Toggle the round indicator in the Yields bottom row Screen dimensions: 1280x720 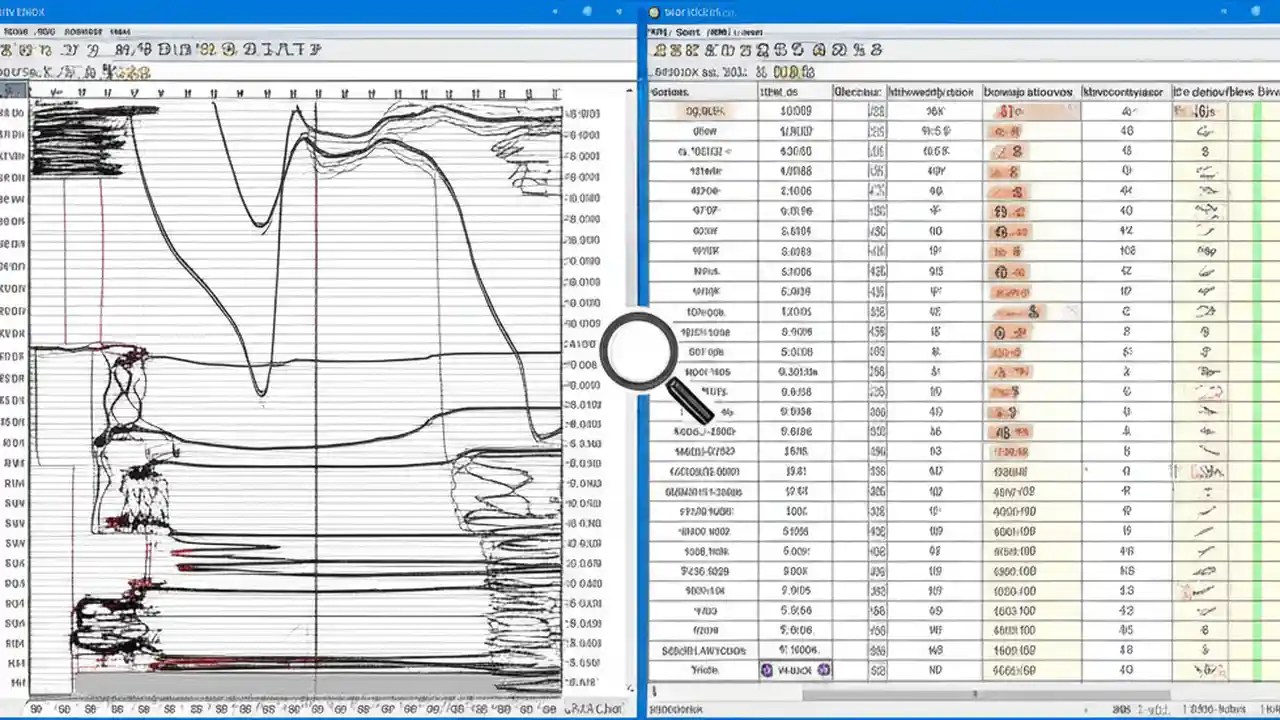pyautogui.click(x=767, y=670)
